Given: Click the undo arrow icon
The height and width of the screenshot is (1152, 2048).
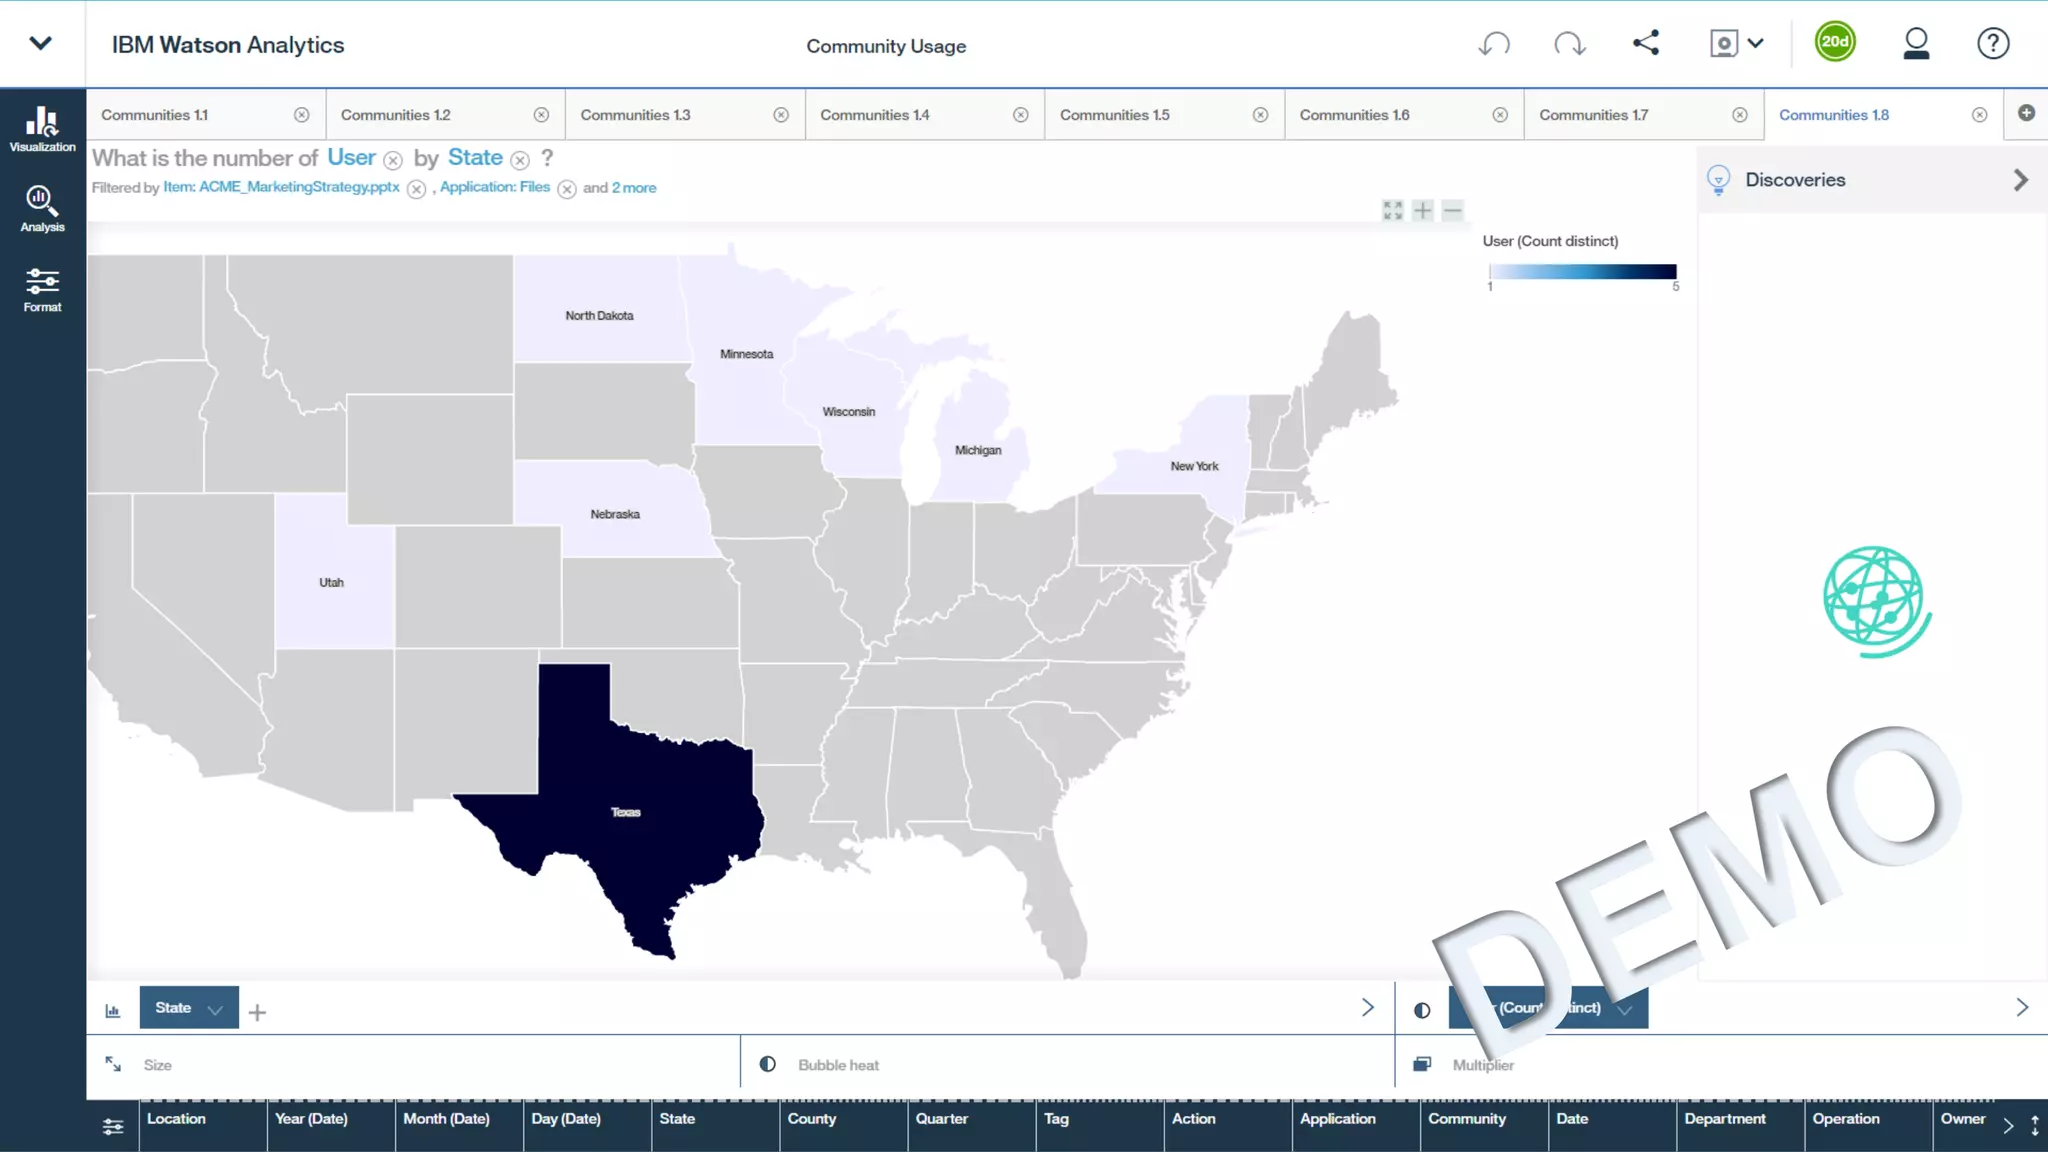Looking at the screenshot, I should (x=1494, y=44).
